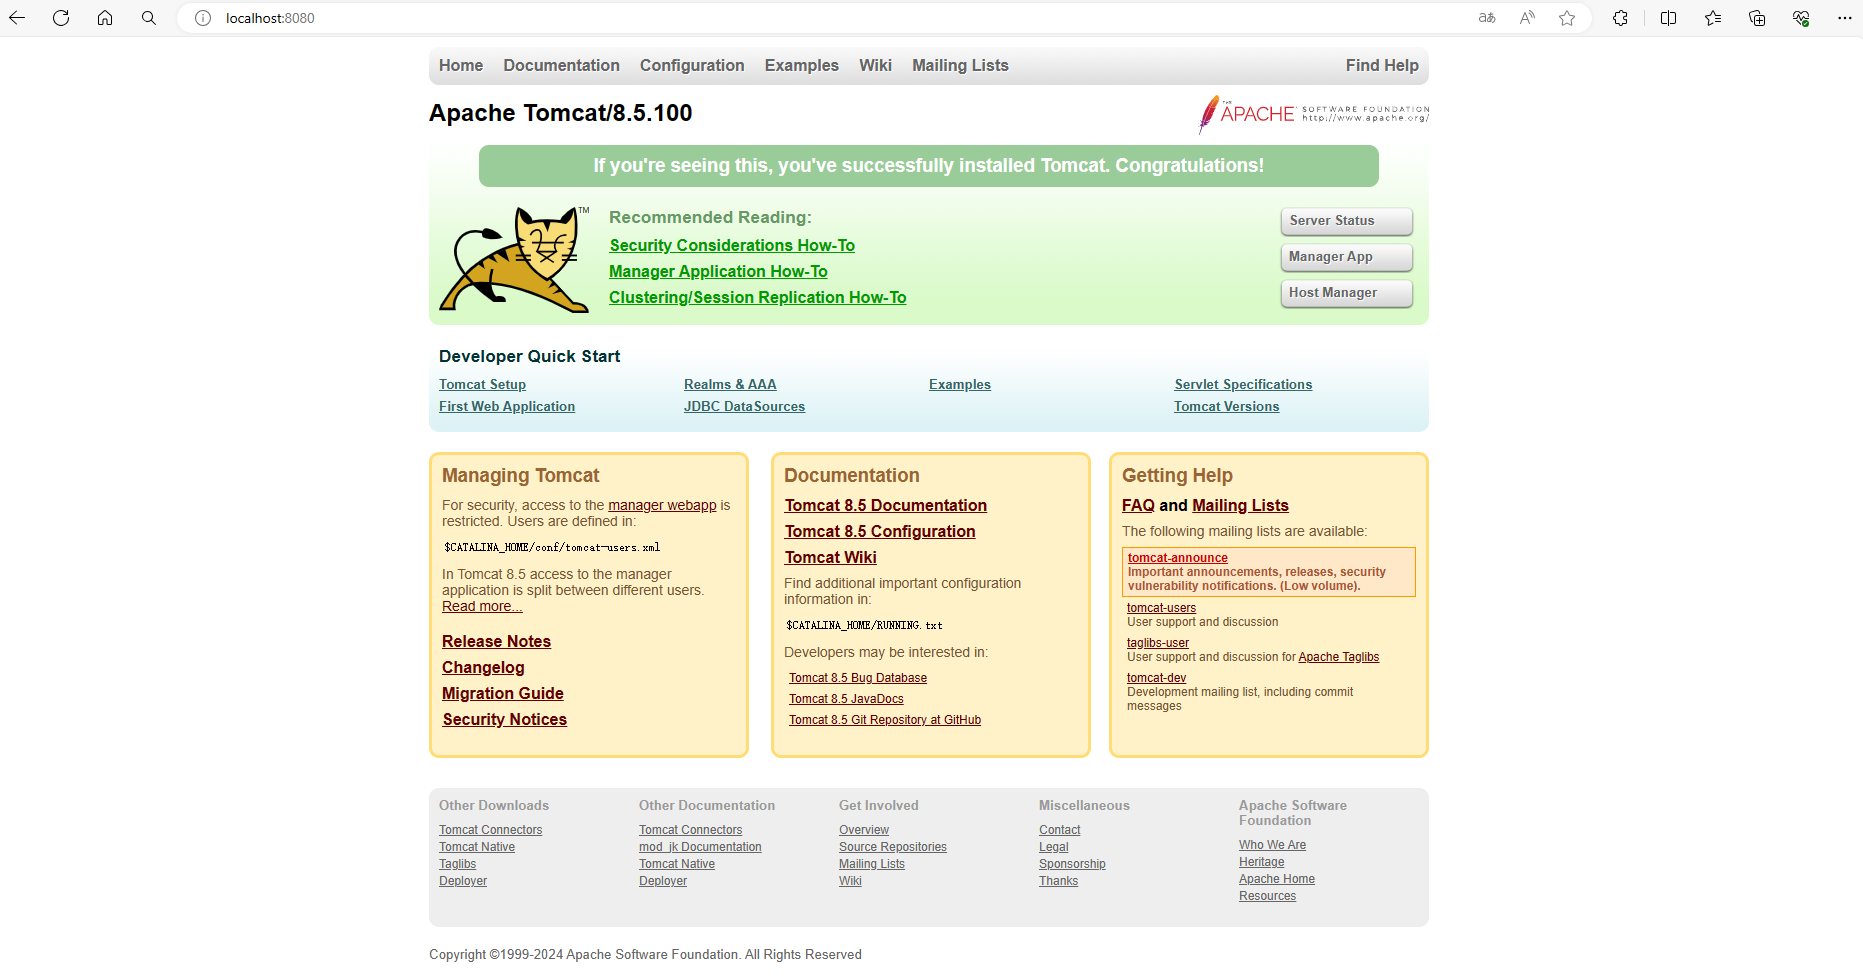Open the Security Notices link
The height and width of the screenshot is (978, 1863).
(x=504, y=719)
